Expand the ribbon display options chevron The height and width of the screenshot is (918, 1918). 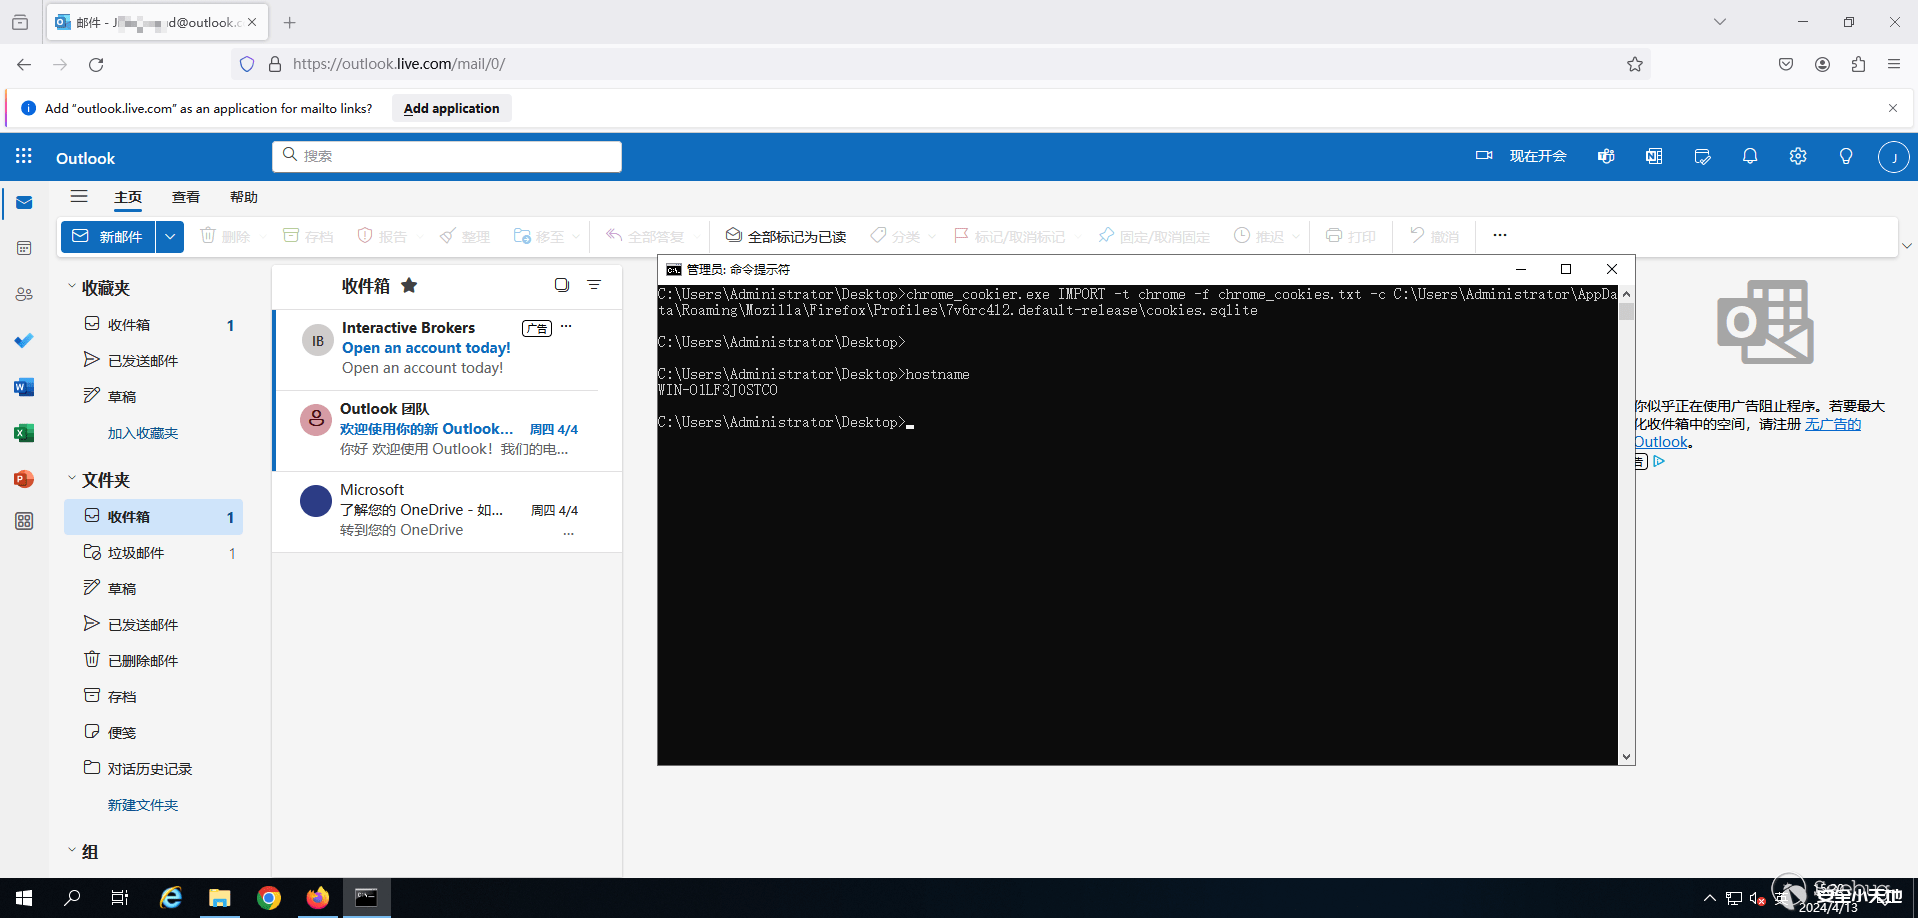coord(1906,246)
